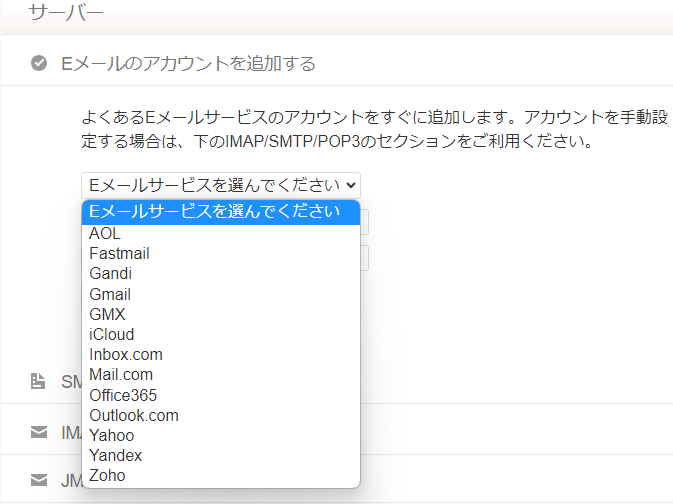Select Yahoo email service

(221, 436)
